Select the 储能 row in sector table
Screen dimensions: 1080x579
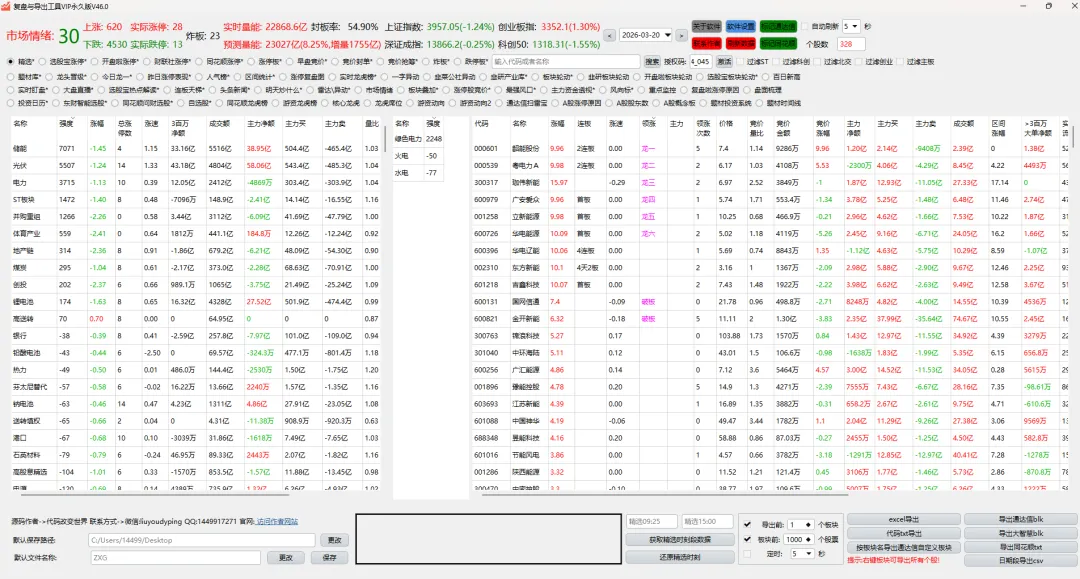tap(196, 149)
